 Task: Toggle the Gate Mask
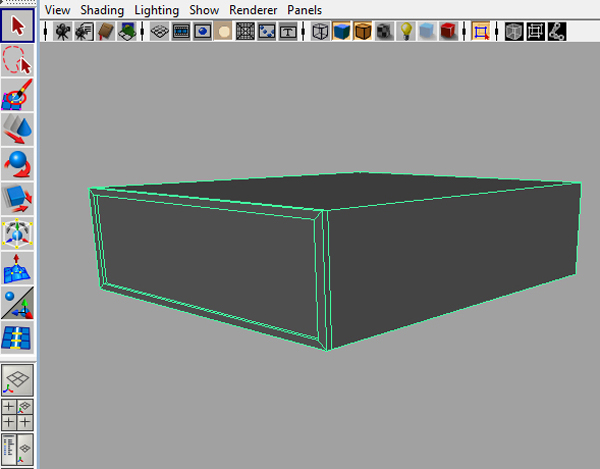224,31
